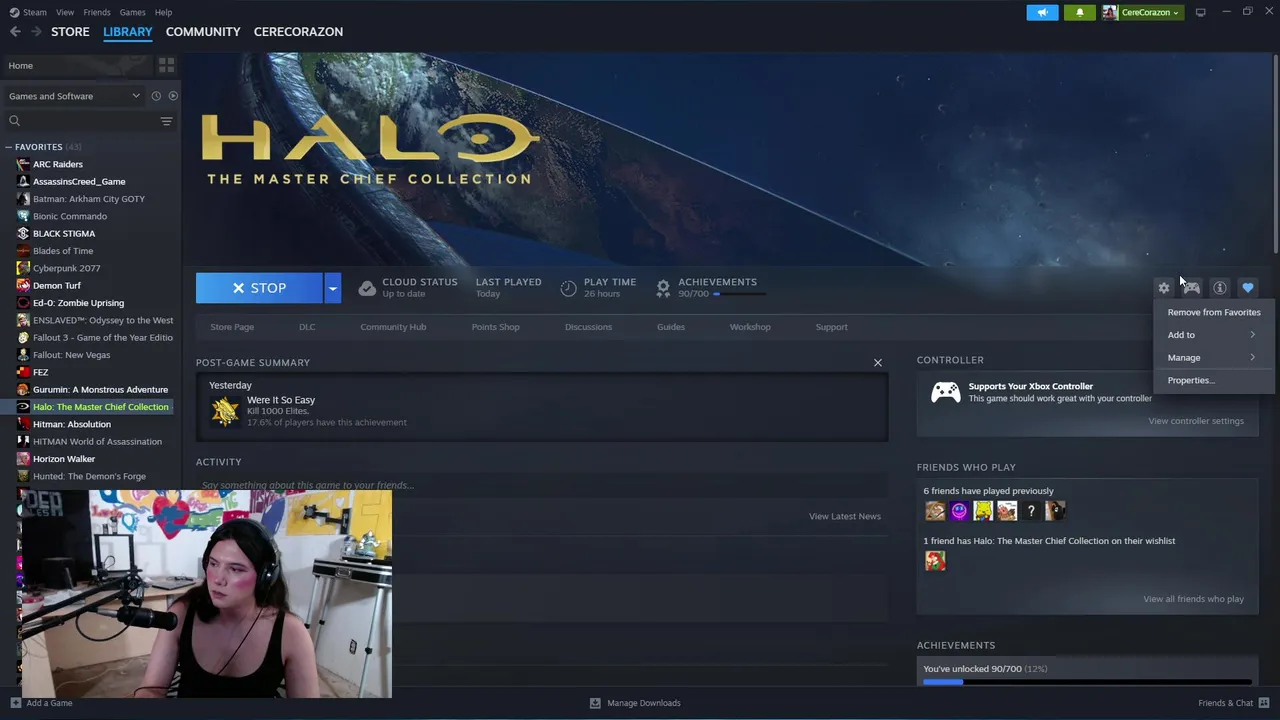1280x720 pixels.
Task: Click the back navigation arrow
Action: [15, 32]
